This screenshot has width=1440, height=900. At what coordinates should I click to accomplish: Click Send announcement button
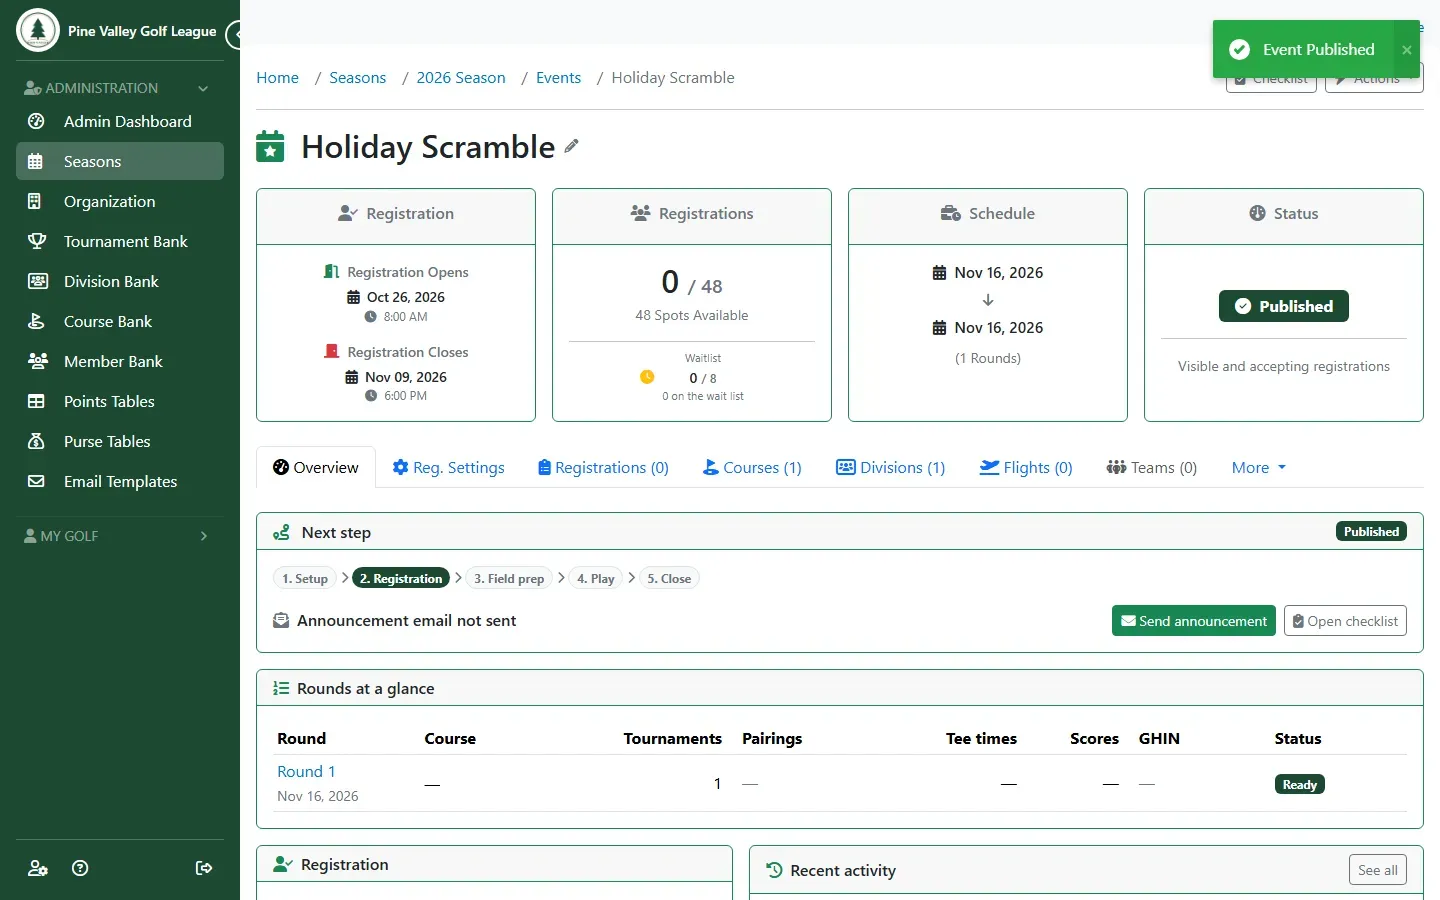(1194, 621)
